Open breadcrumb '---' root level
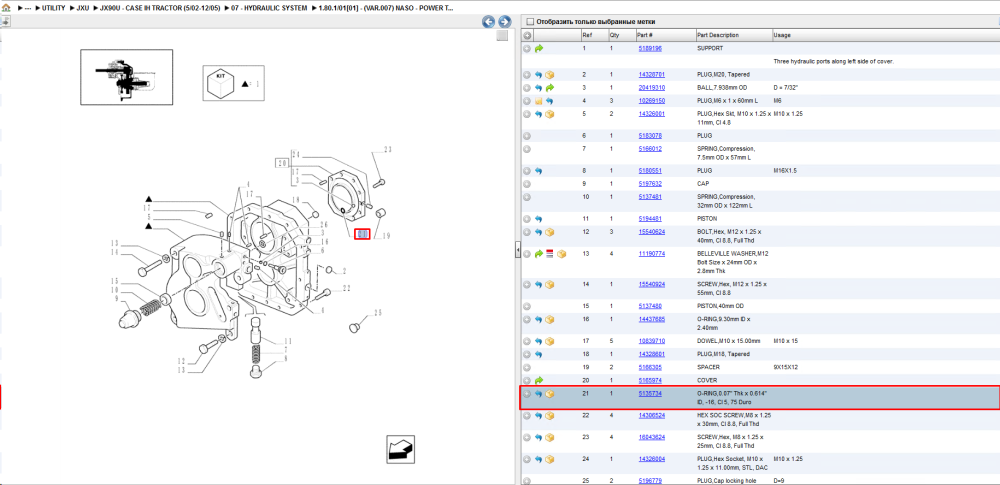Viewport: 1000px width, 485px height. (27, 7)
